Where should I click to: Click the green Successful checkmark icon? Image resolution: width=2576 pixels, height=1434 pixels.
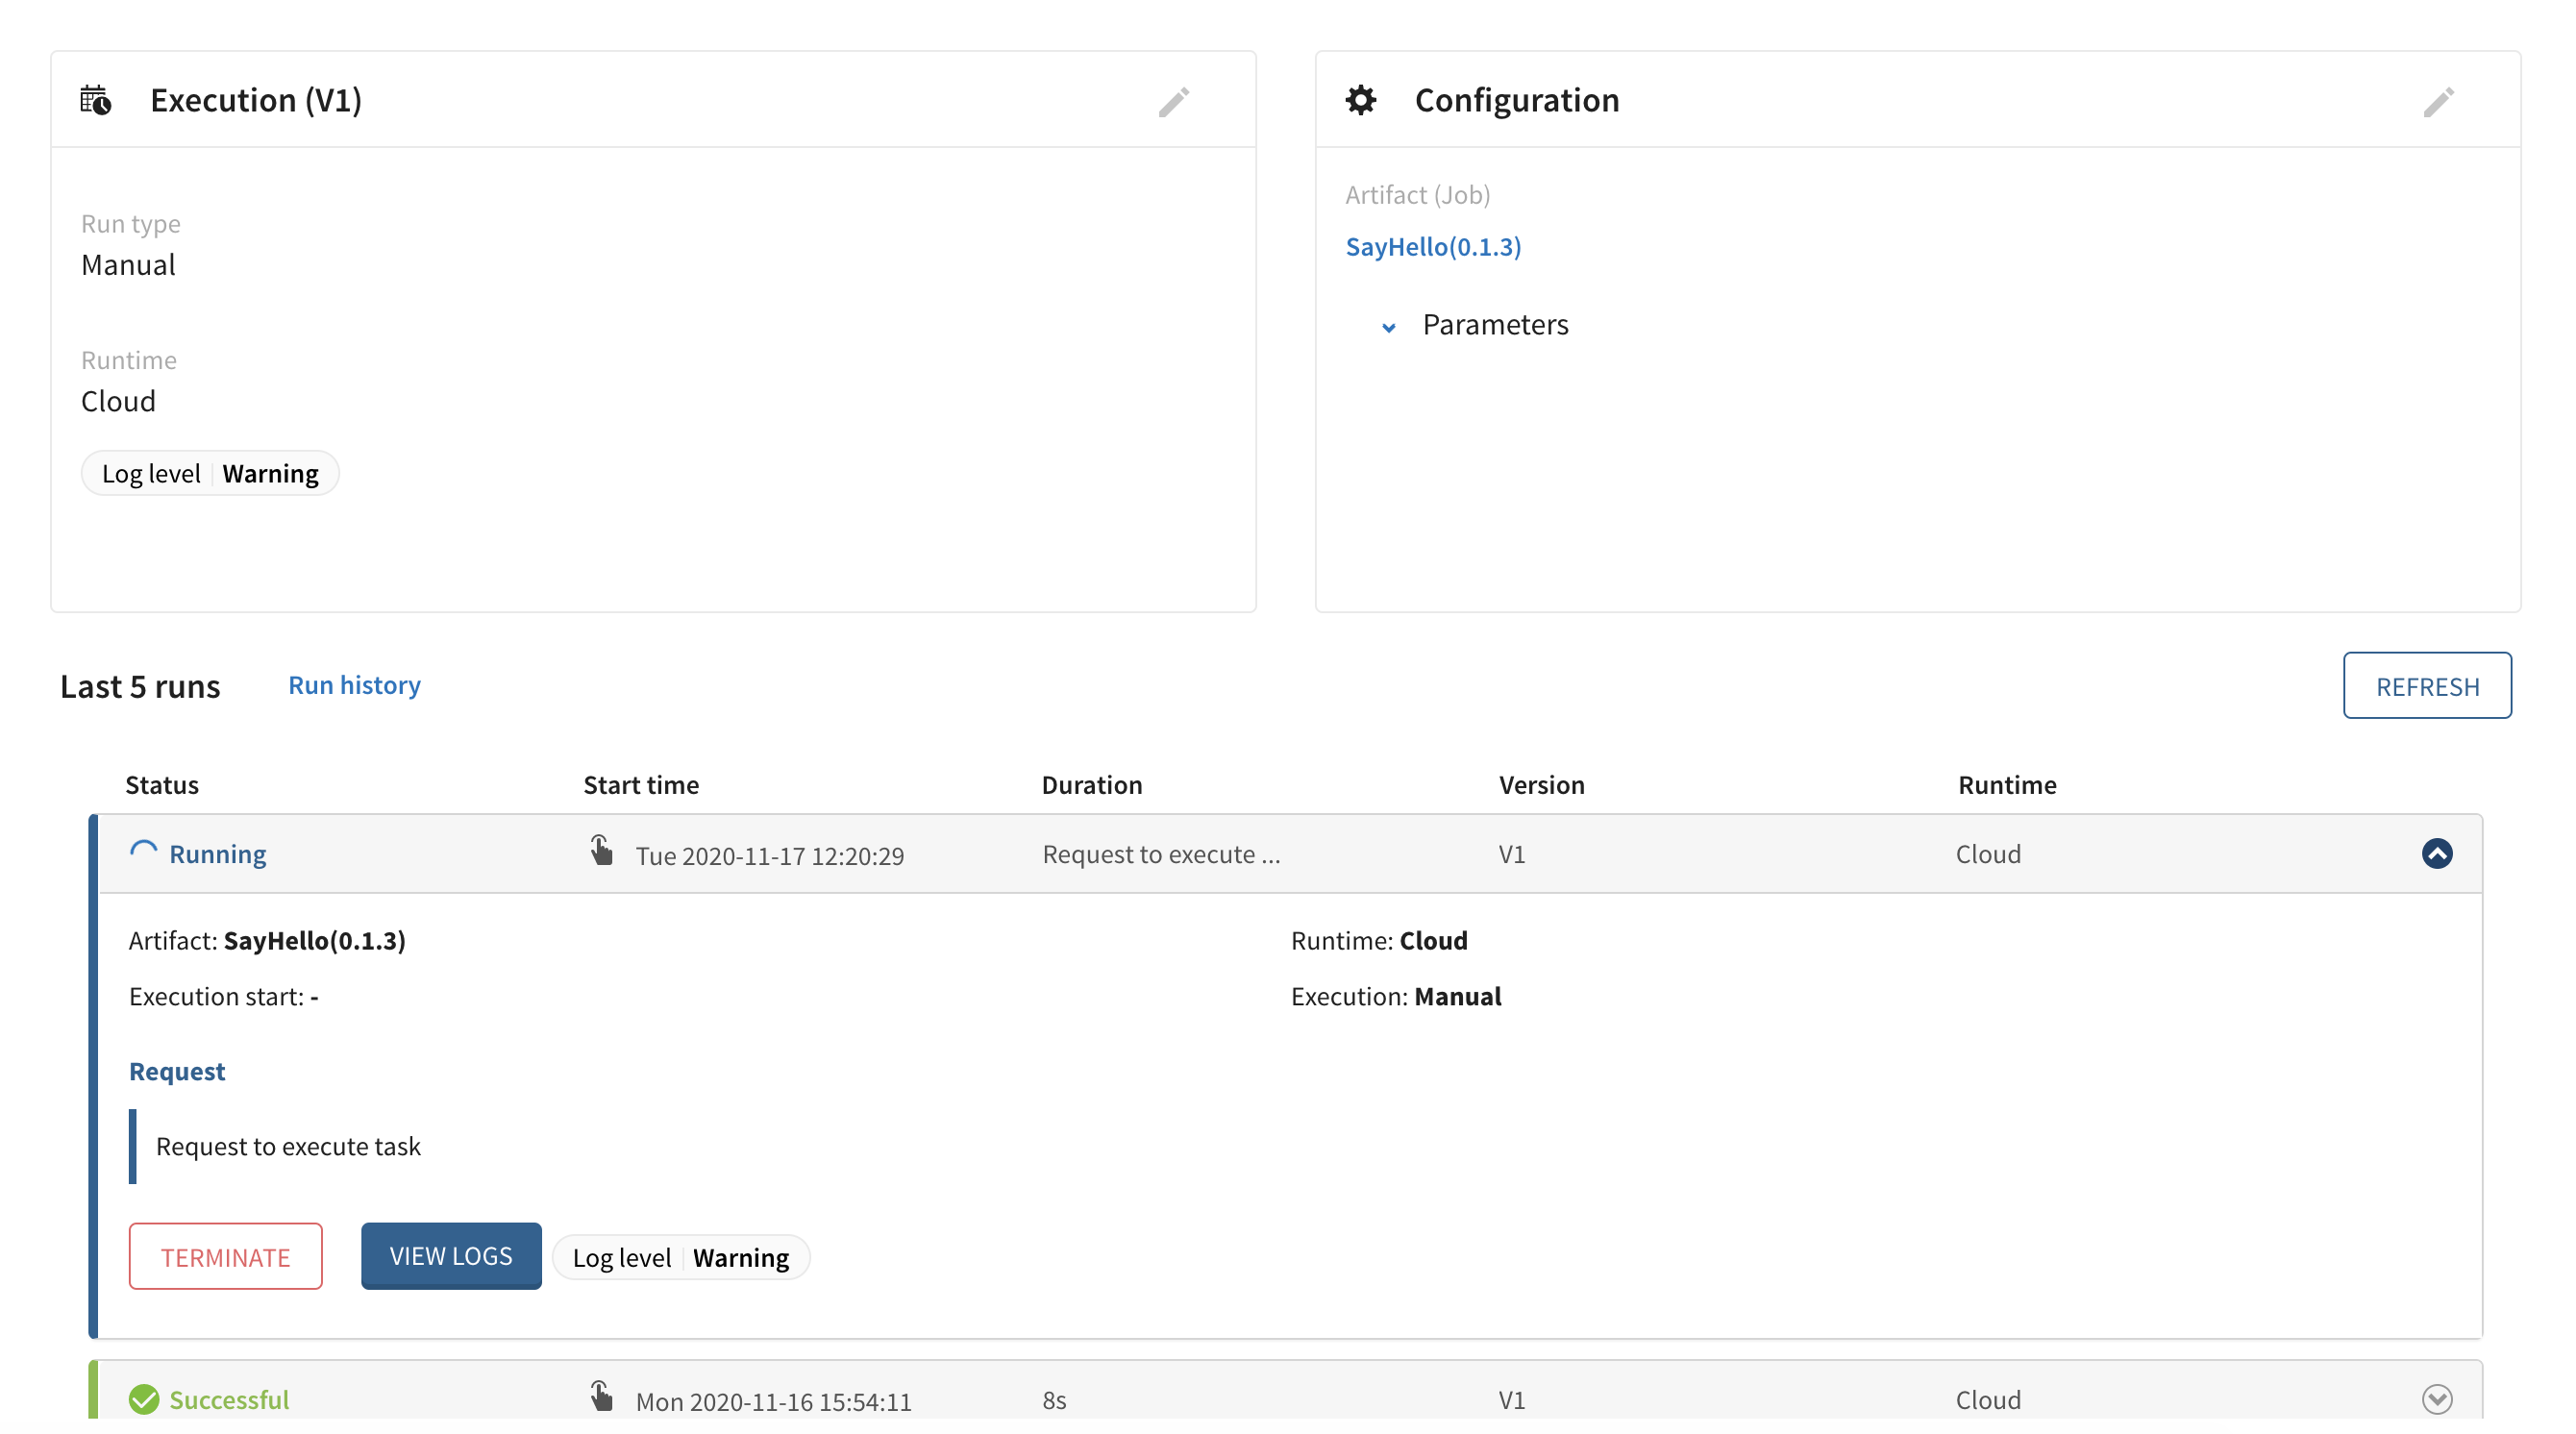tap(143, 1399)
